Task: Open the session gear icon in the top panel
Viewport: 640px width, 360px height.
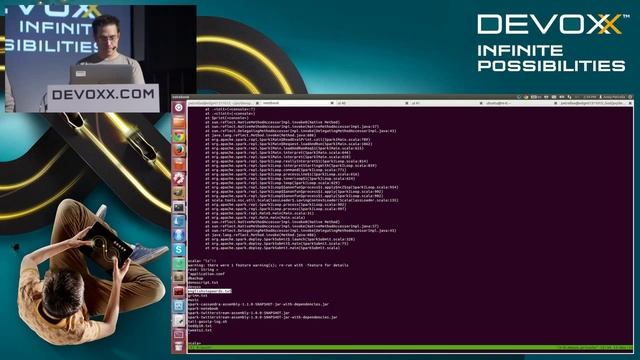Action: (x=630, y=97)
